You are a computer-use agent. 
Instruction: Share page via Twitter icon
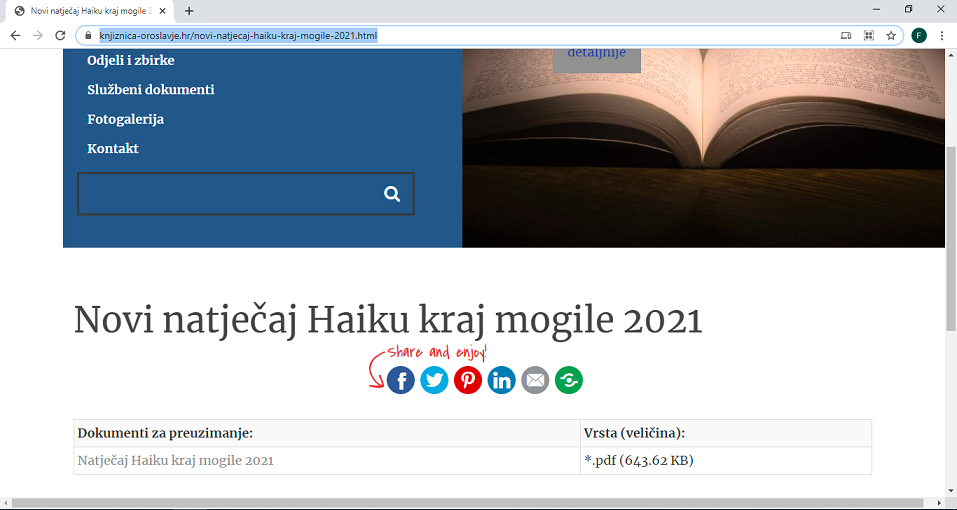click(434, 380)
